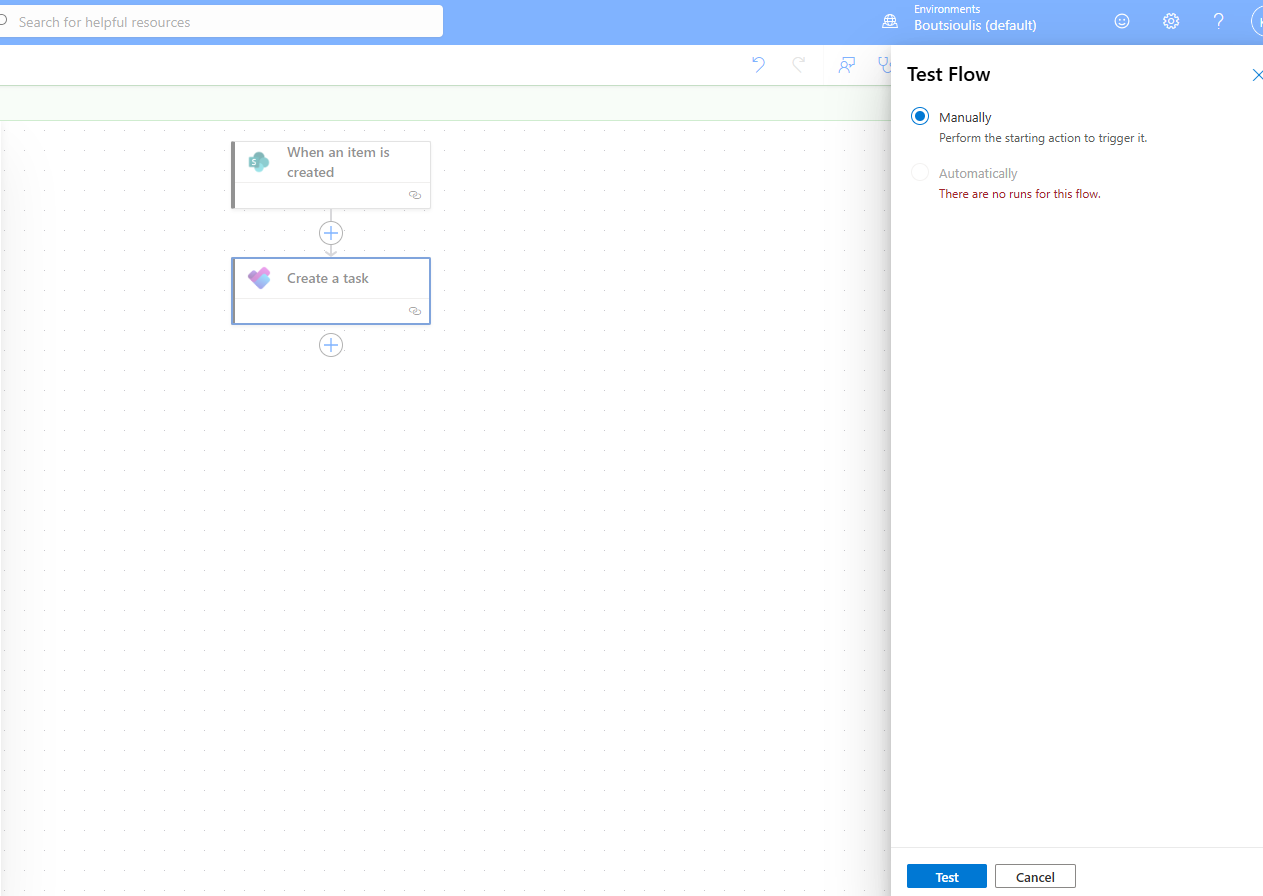This screenshot has width=1263, height=896.
Task: Open Help with the question mark icon
Action: pos(1218,21)
